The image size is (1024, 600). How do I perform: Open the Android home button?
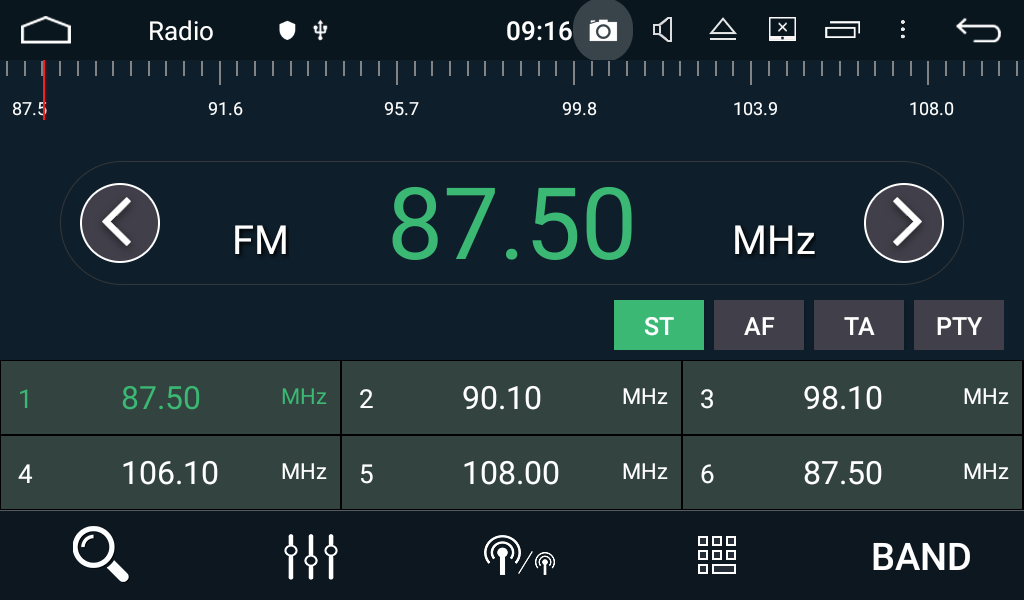click(46, 31)
